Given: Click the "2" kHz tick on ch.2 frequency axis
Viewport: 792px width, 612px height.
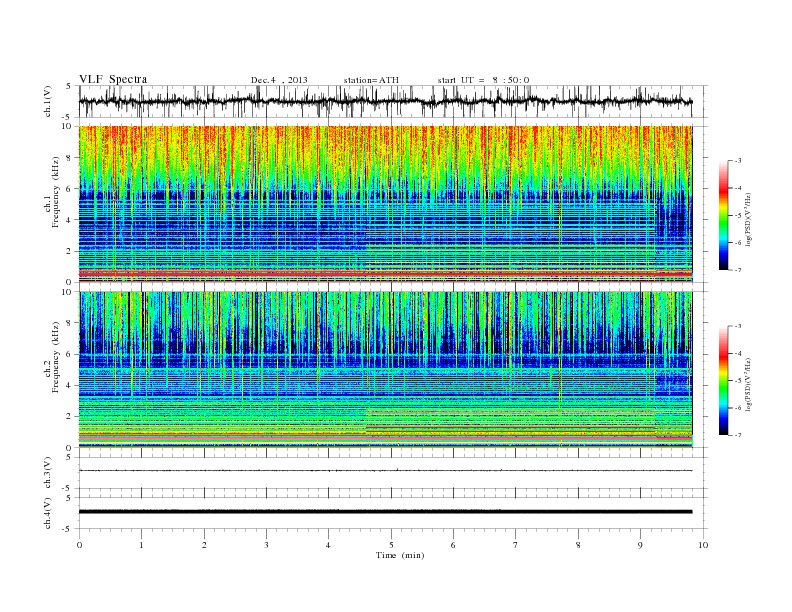Looking at the screenshot, I should pyautogui.click(x=70, y=417).
